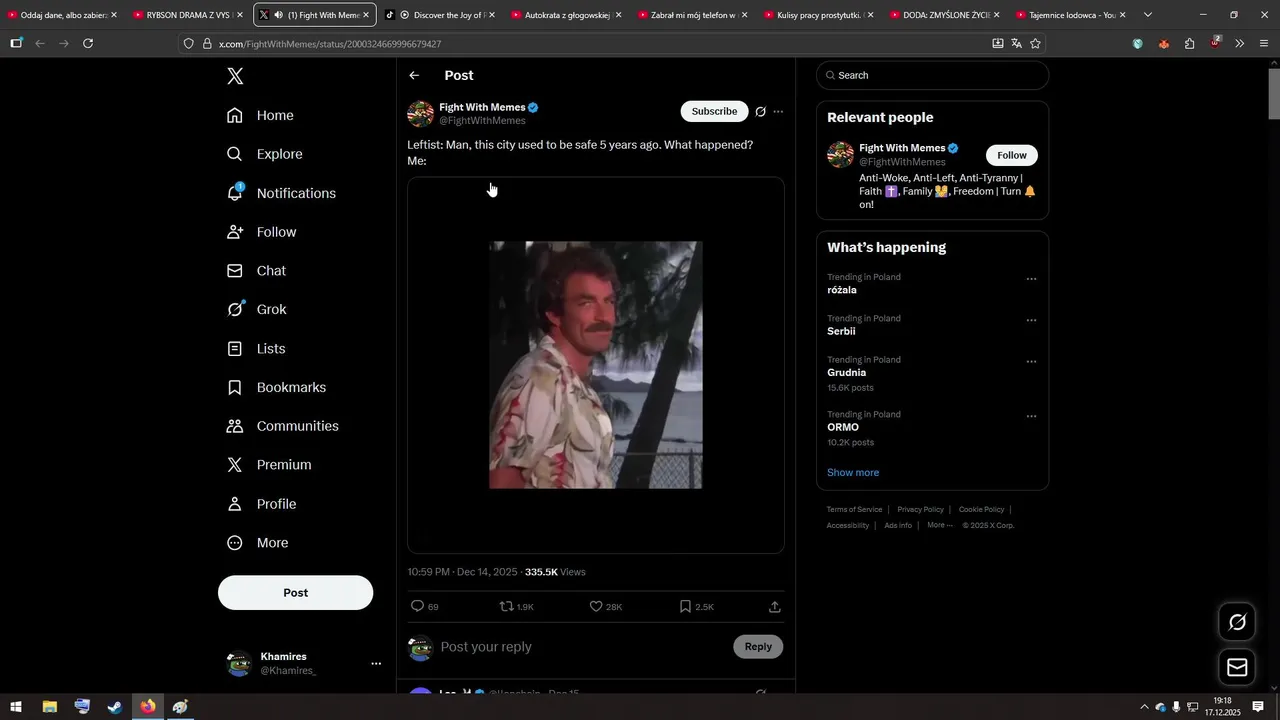Click the back arrow beside Post
The width and height of the screenshot is (1280, 720).
point(414,75)
